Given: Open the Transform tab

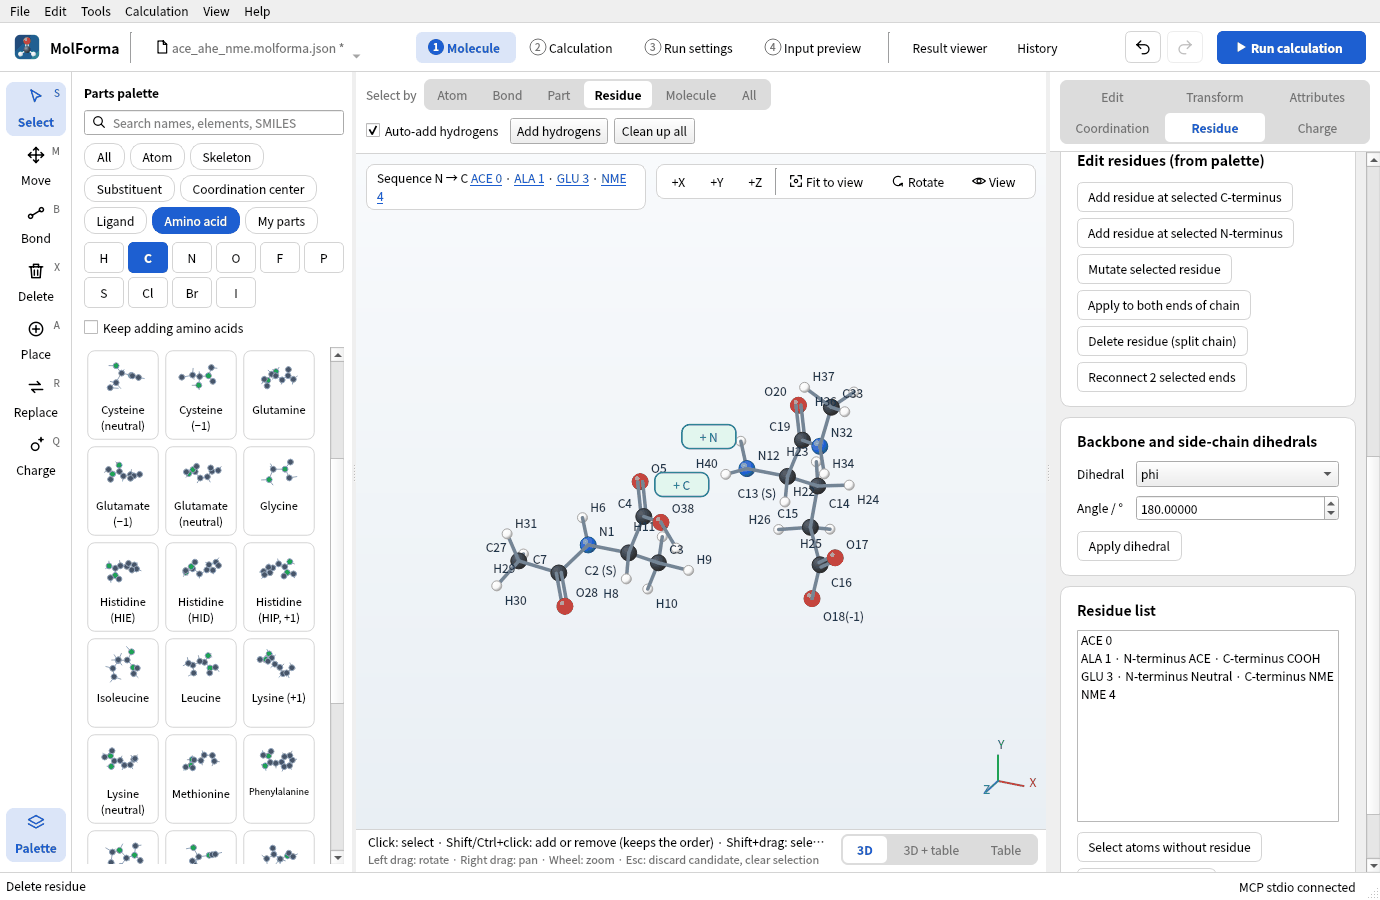Looking at the screenshot, I should coord(1215,97).
